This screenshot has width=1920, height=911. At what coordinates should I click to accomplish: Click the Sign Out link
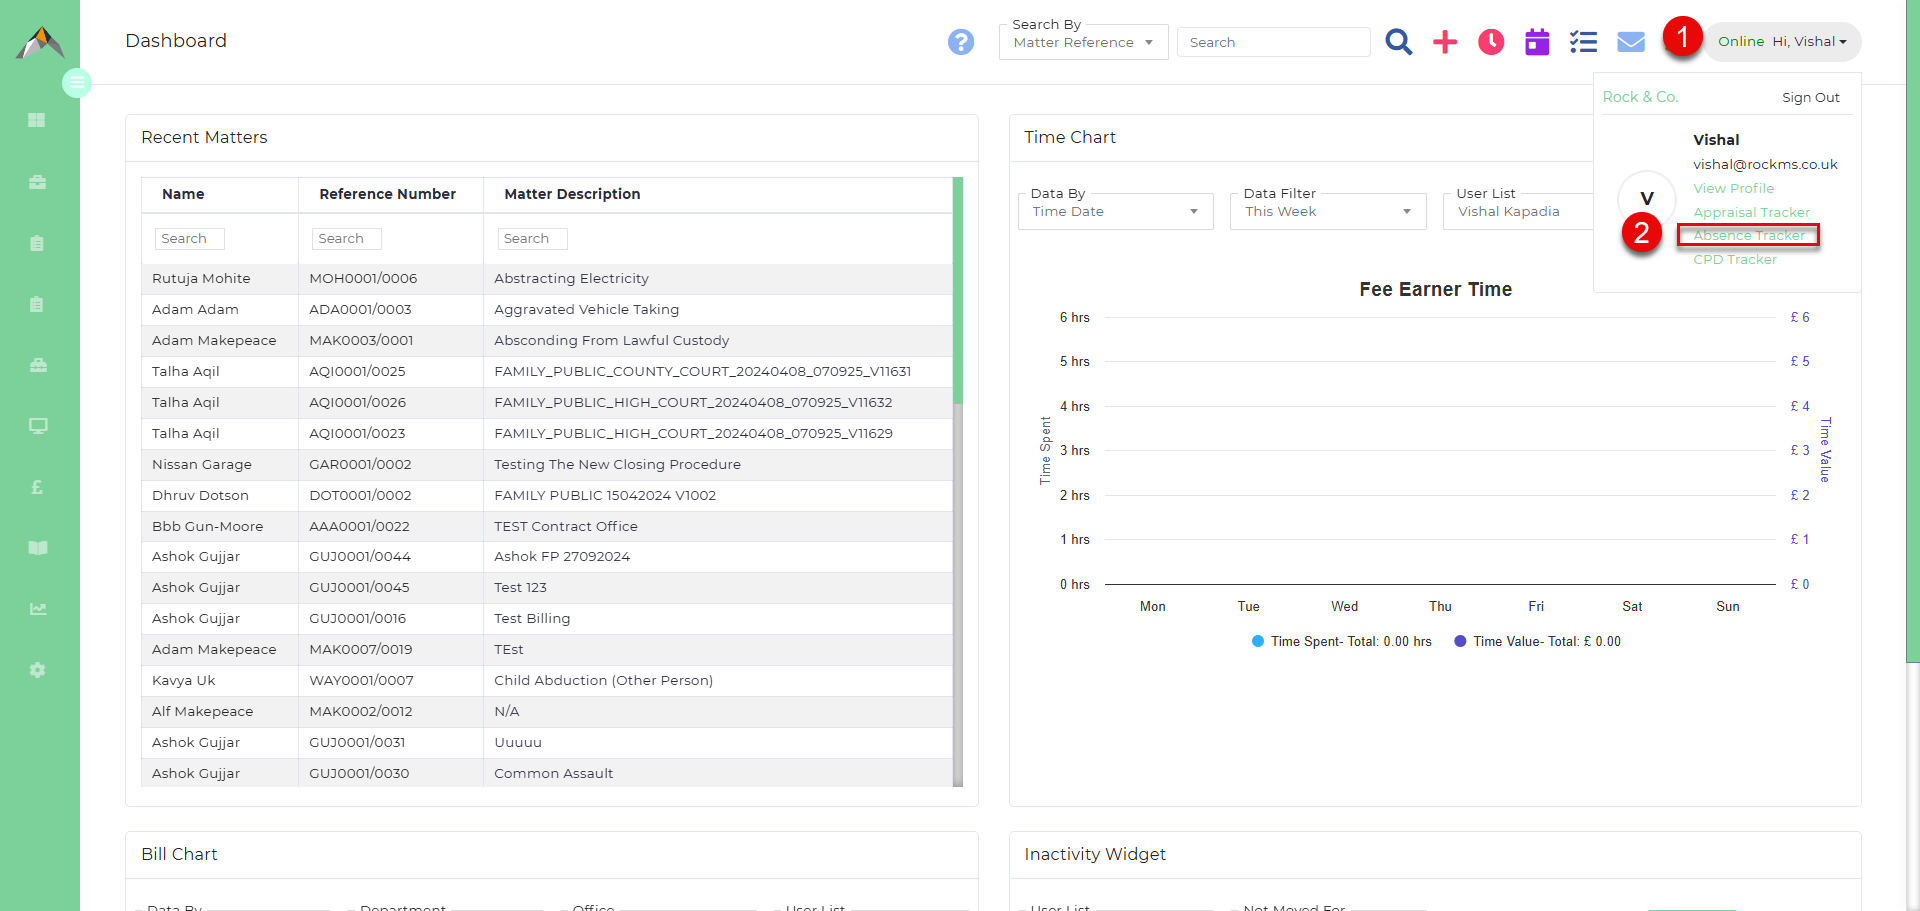point(1810,97)
